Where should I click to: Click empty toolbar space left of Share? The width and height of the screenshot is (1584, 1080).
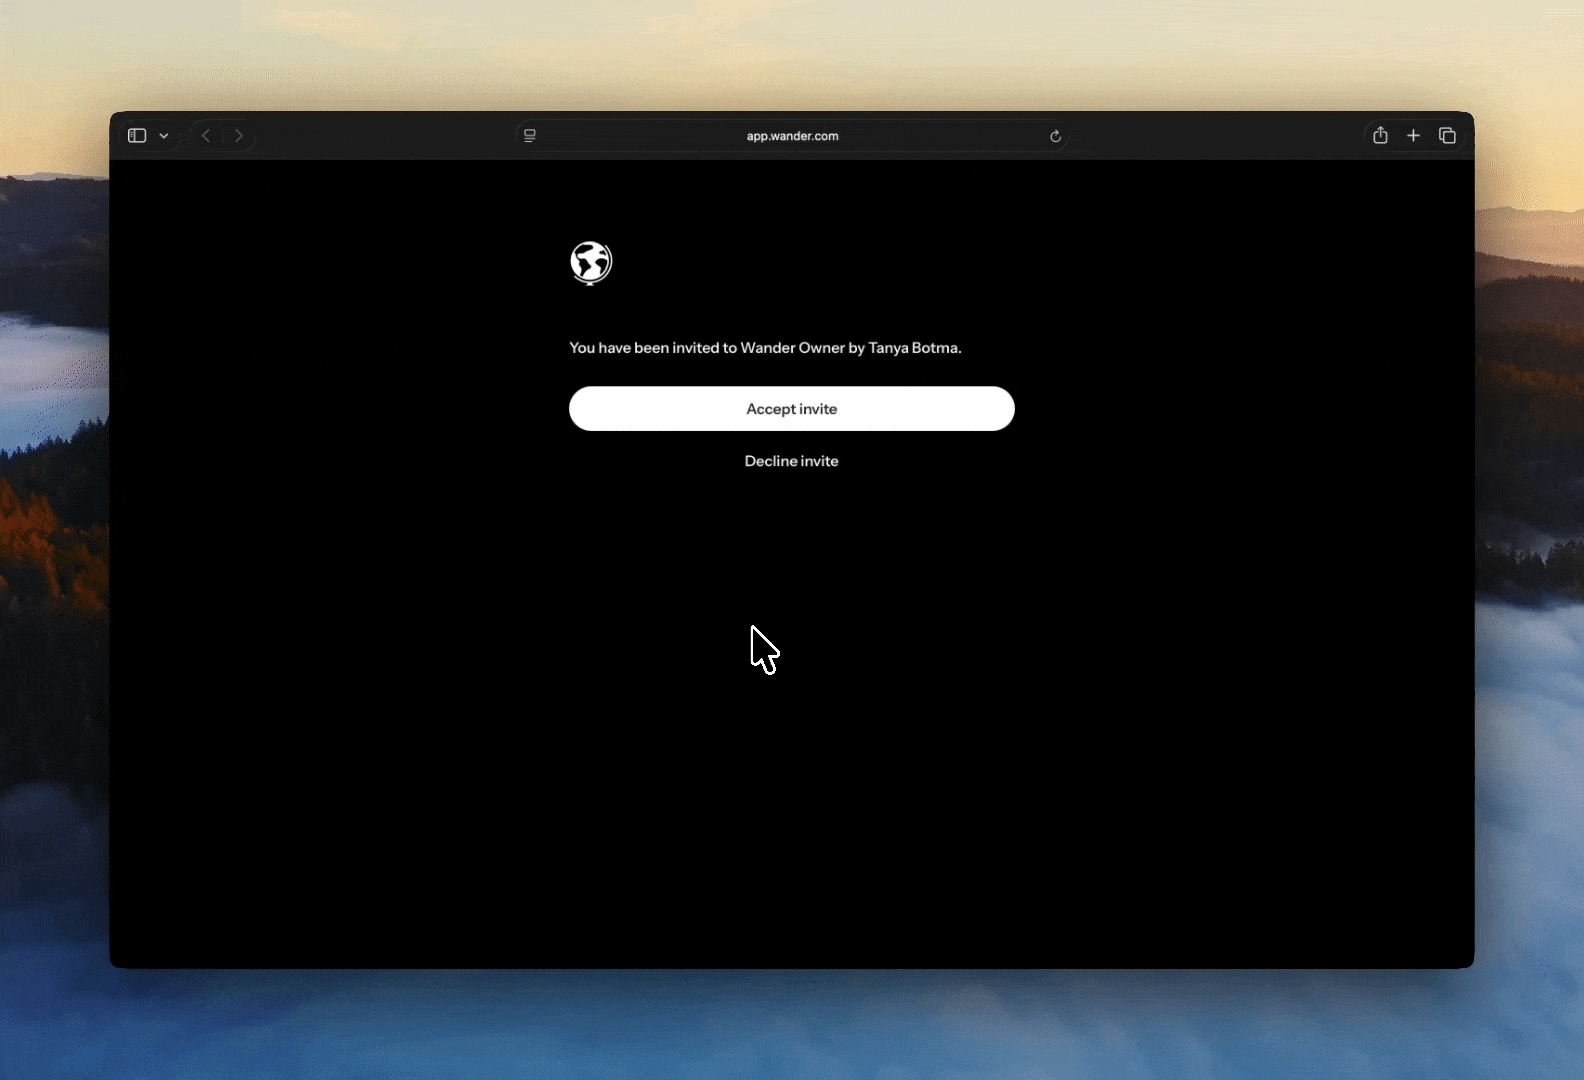1215,136
